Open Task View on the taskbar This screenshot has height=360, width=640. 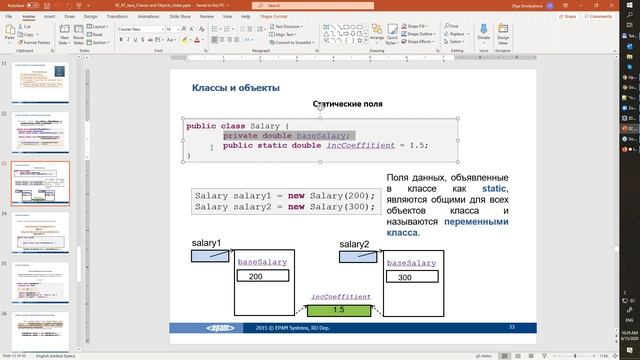pyautogui.click(x=630, y=24)
